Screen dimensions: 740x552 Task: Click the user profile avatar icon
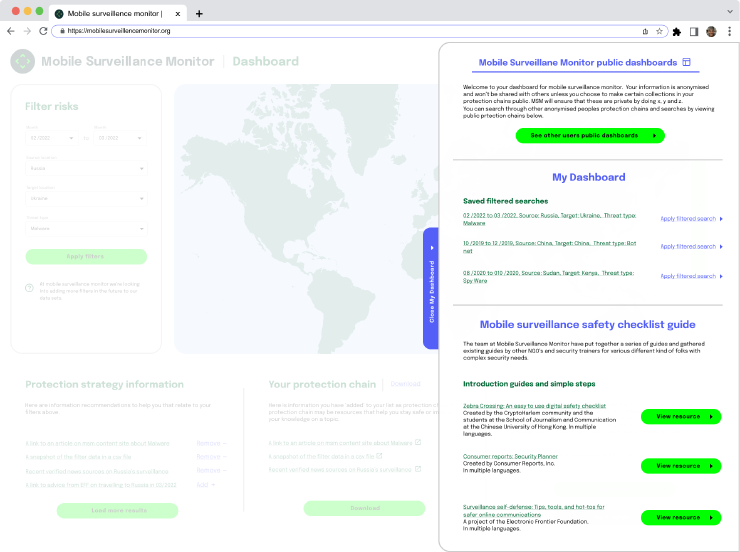point(711,31)
